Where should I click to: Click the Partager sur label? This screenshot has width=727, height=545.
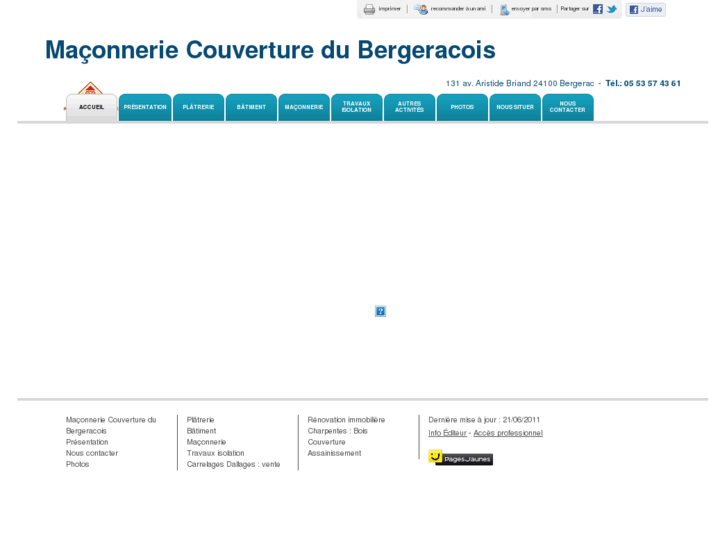pyautogui.click(x=574, y=9)
